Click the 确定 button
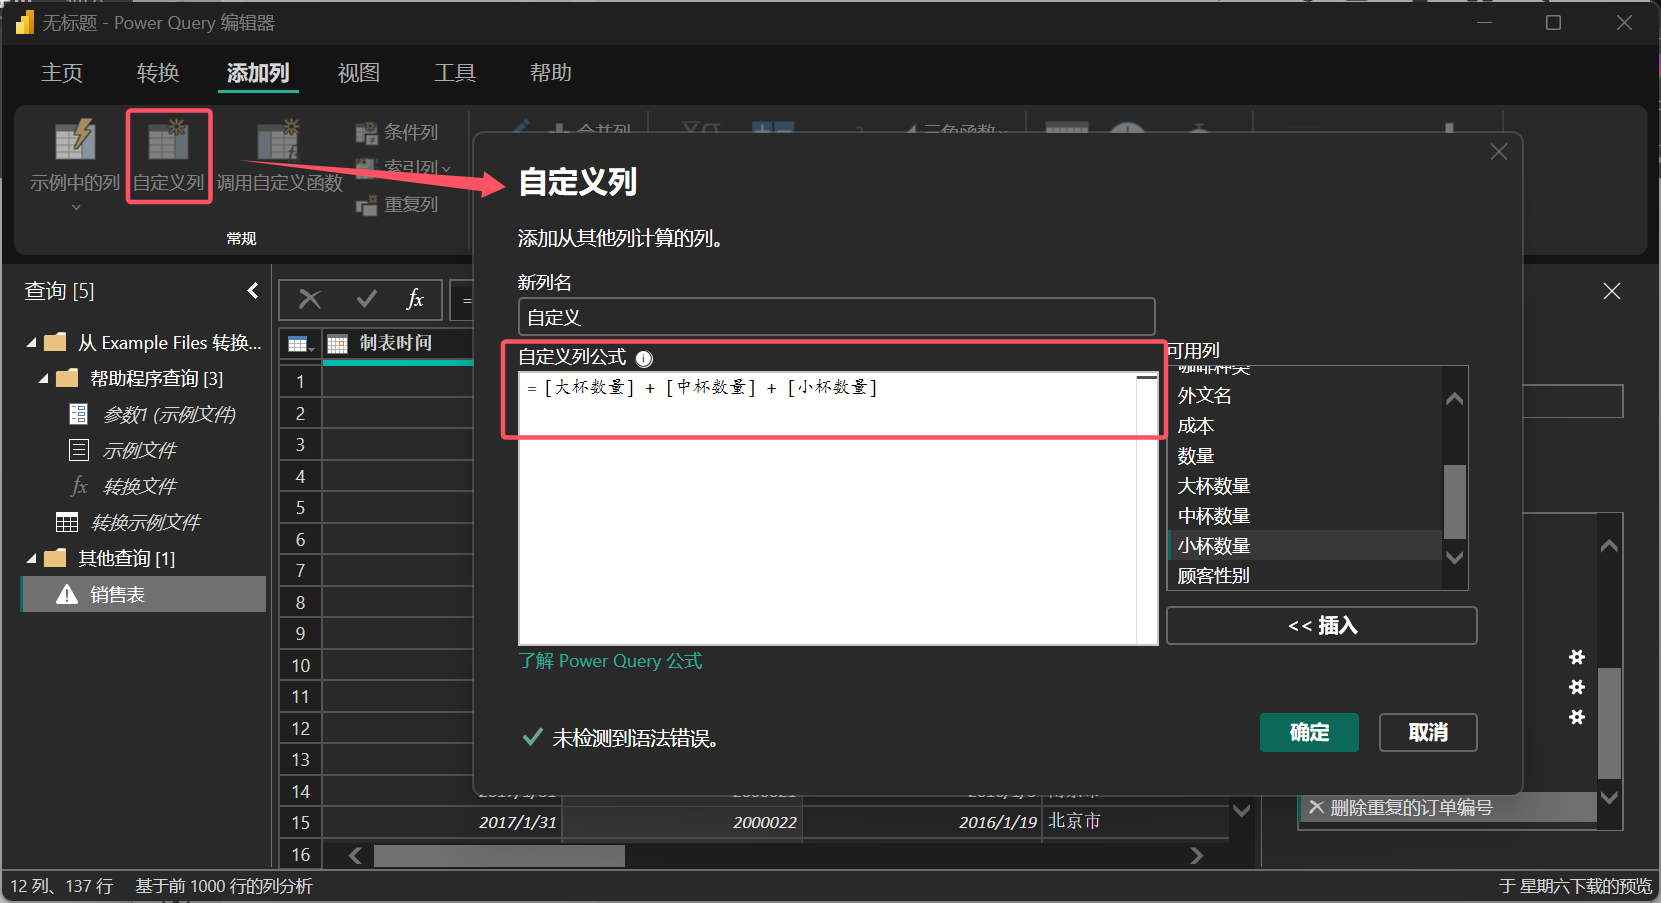The width and height of the screenshot is (1661, 903). pyautogui.click(x=1309, y=732)
